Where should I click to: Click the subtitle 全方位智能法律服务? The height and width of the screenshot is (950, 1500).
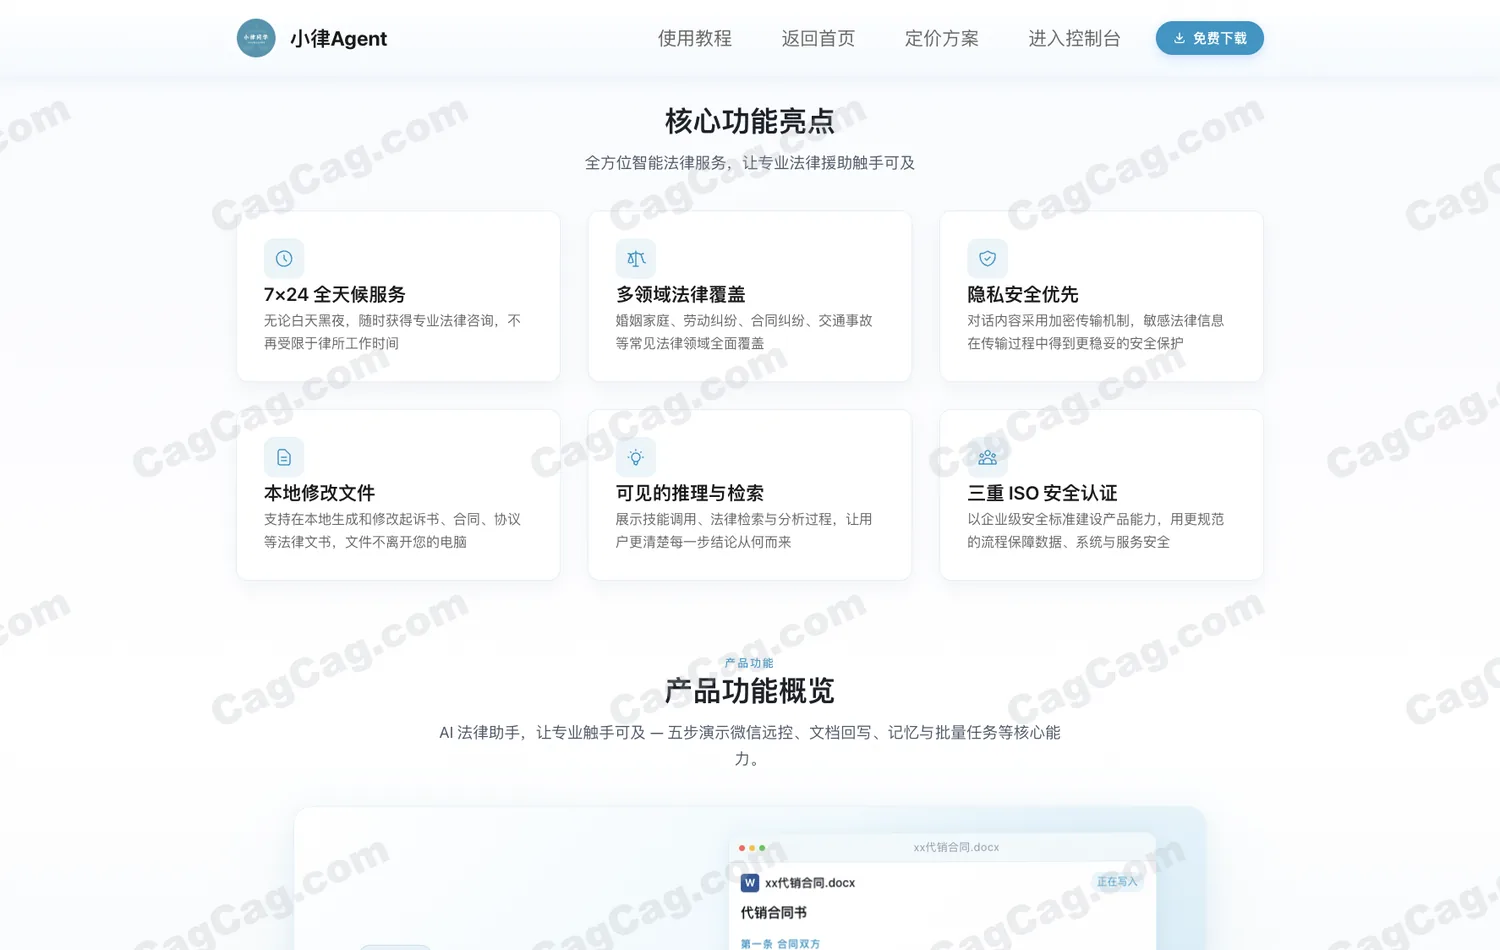[x=750, y=163]
